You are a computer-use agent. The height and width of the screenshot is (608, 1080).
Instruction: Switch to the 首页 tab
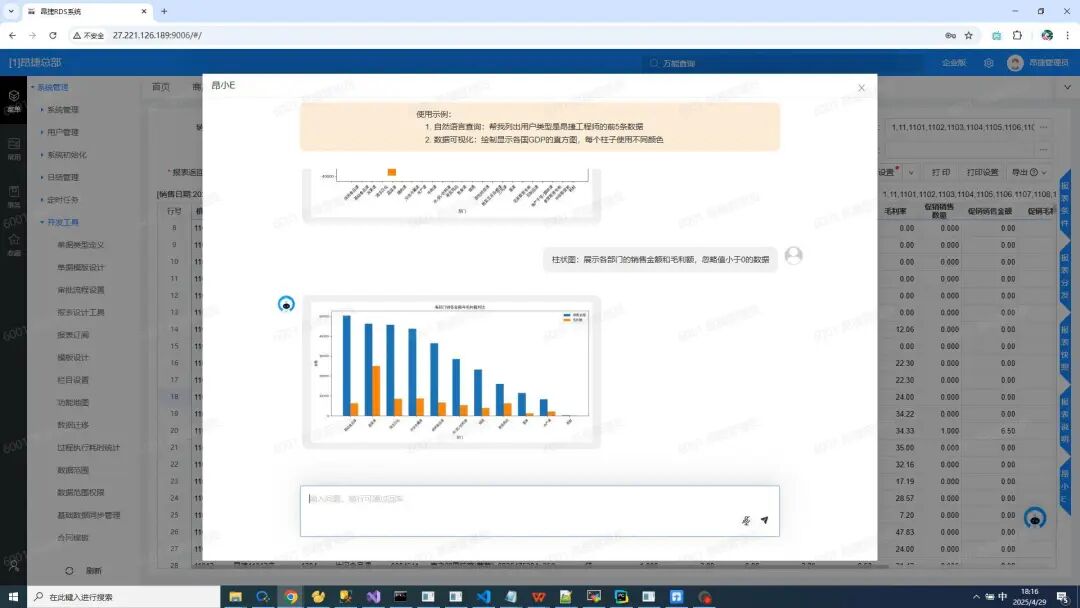160,87
